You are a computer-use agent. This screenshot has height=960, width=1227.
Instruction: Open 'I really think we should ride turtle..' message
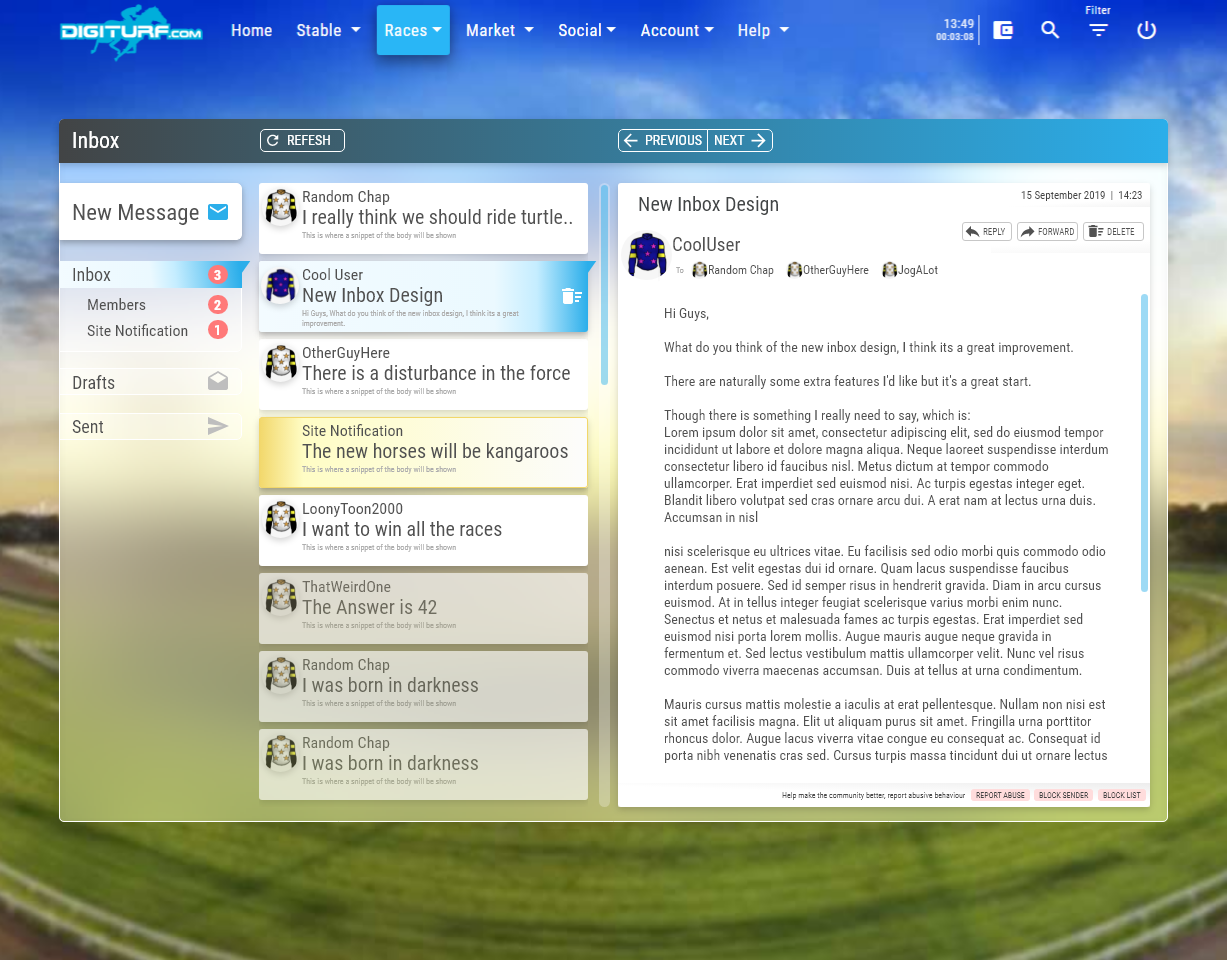point(423,218)
